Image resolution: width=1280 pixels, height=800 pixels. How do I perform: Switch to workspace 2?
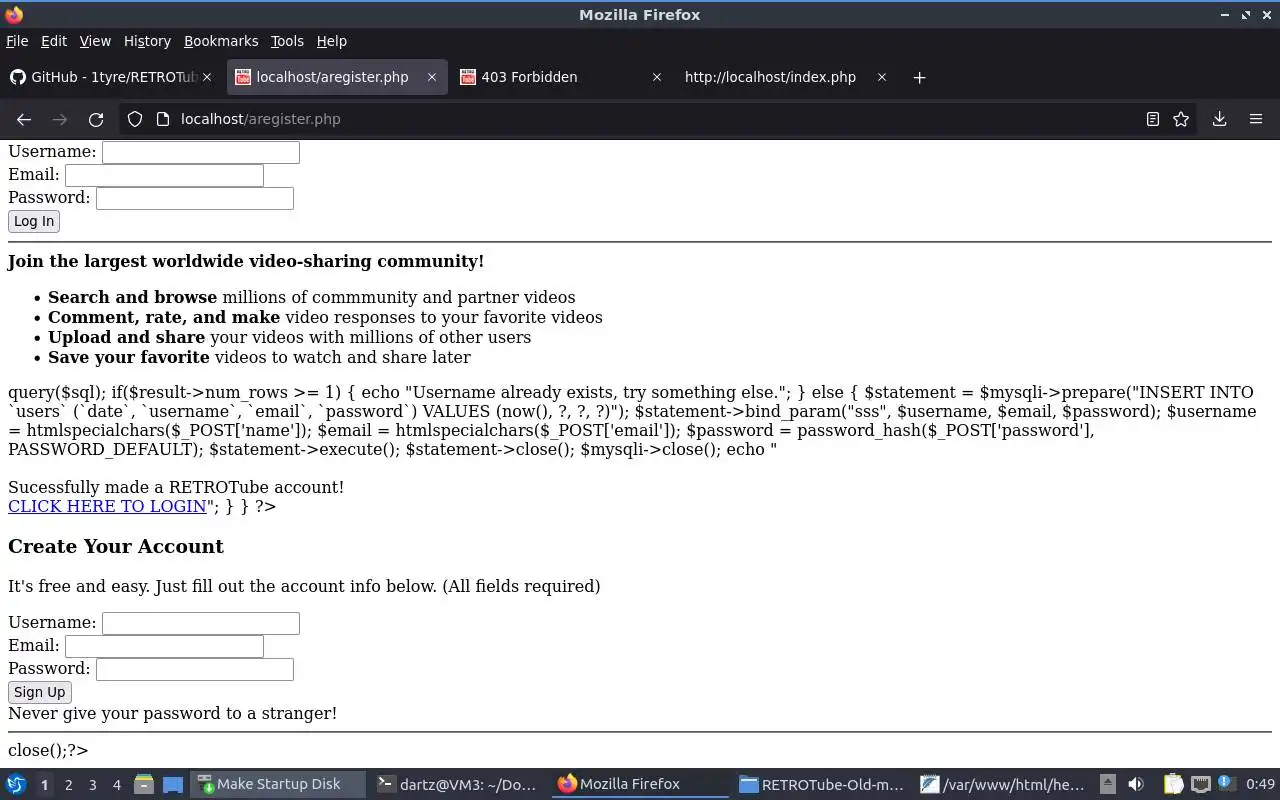(68, 785)
